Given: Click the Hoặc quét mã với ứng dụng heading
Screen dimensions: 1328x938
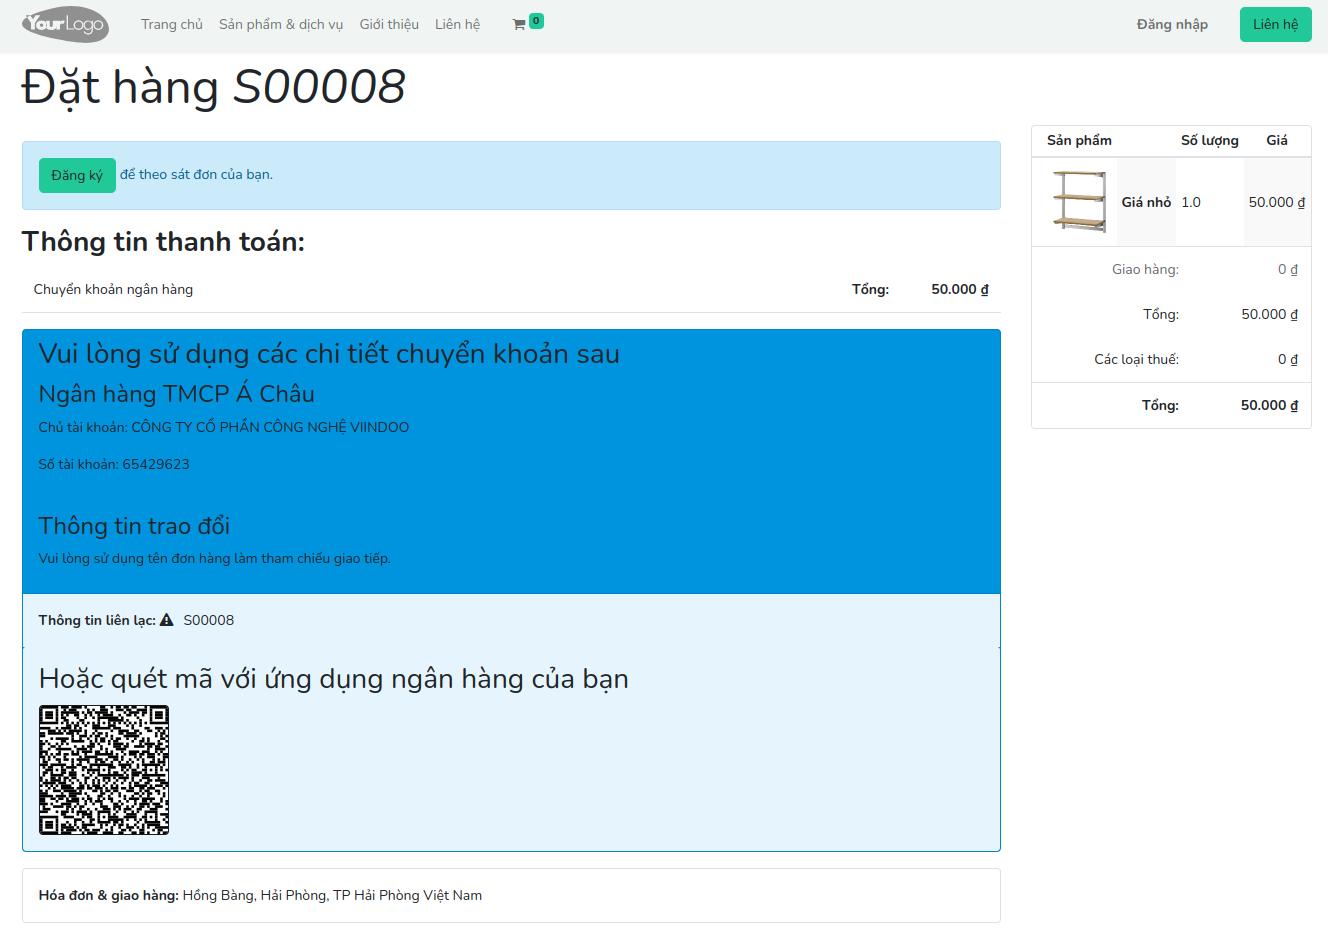Looking at the screenshot, I should coord(334,679).
